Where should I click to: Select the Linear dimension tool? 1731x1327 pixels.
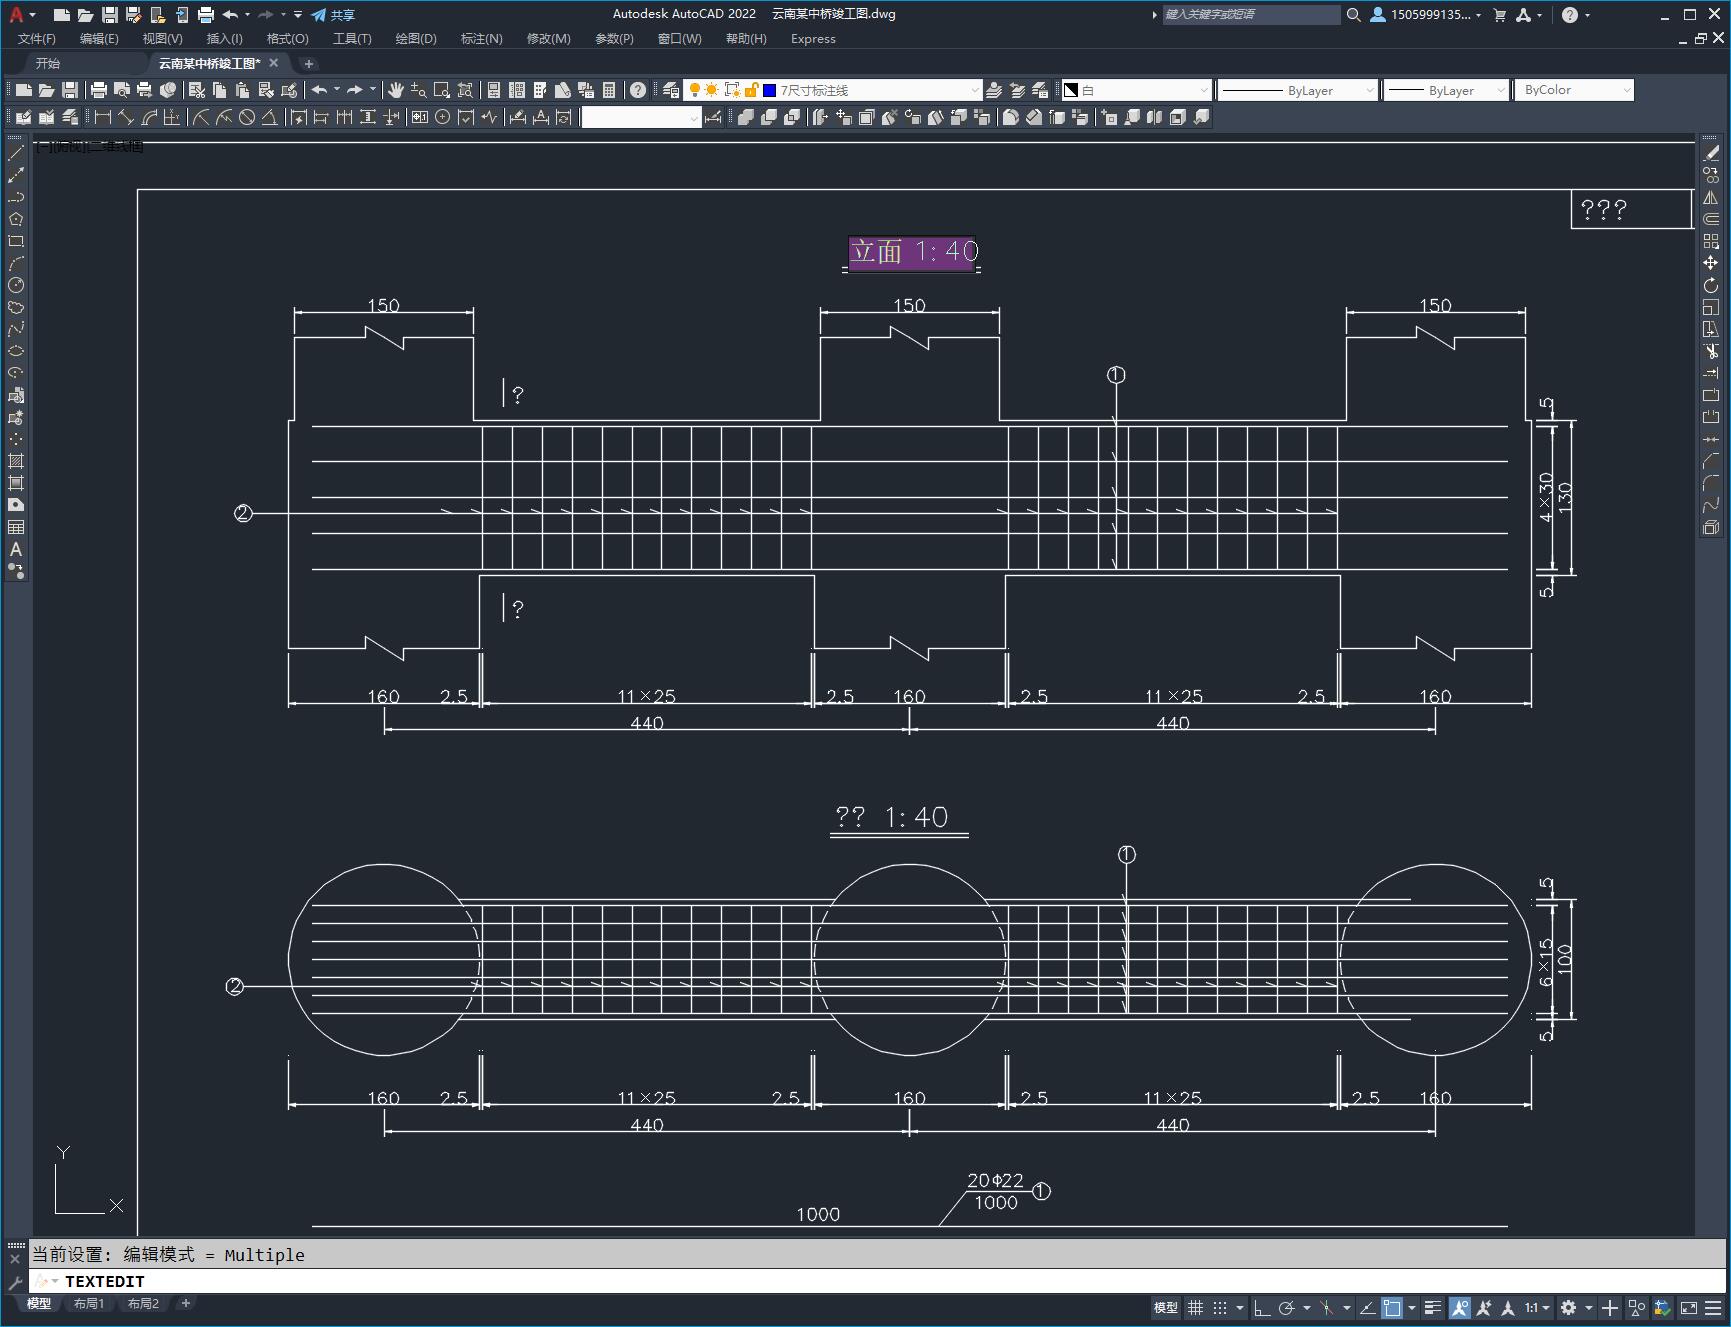click(102, 117)
